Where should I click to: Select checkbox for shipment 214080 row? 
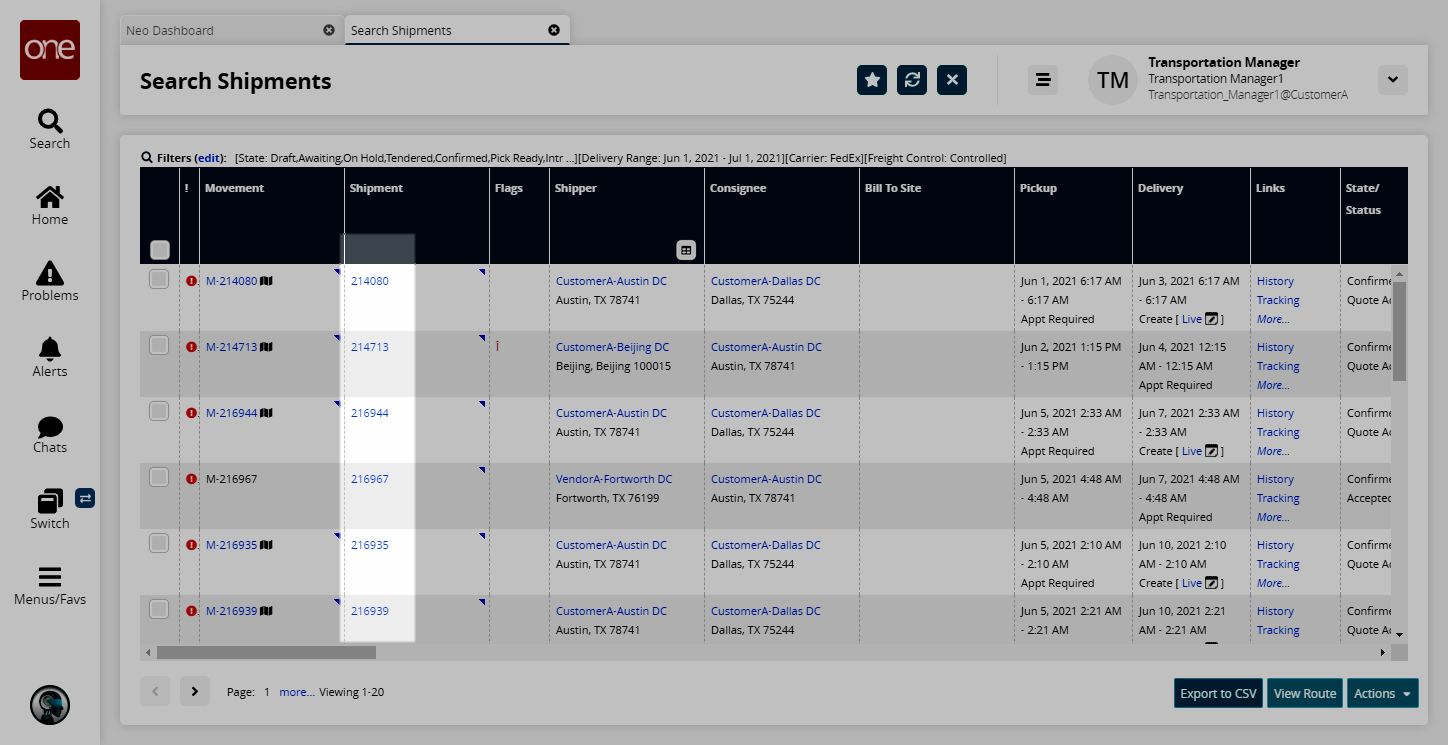(159, 280)
